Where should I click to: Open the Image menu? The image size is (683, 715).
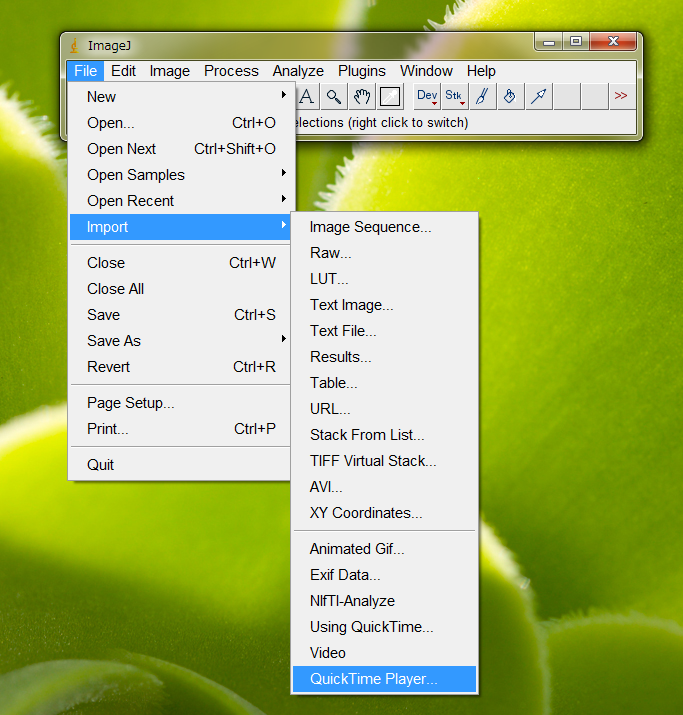coord(170,71)
